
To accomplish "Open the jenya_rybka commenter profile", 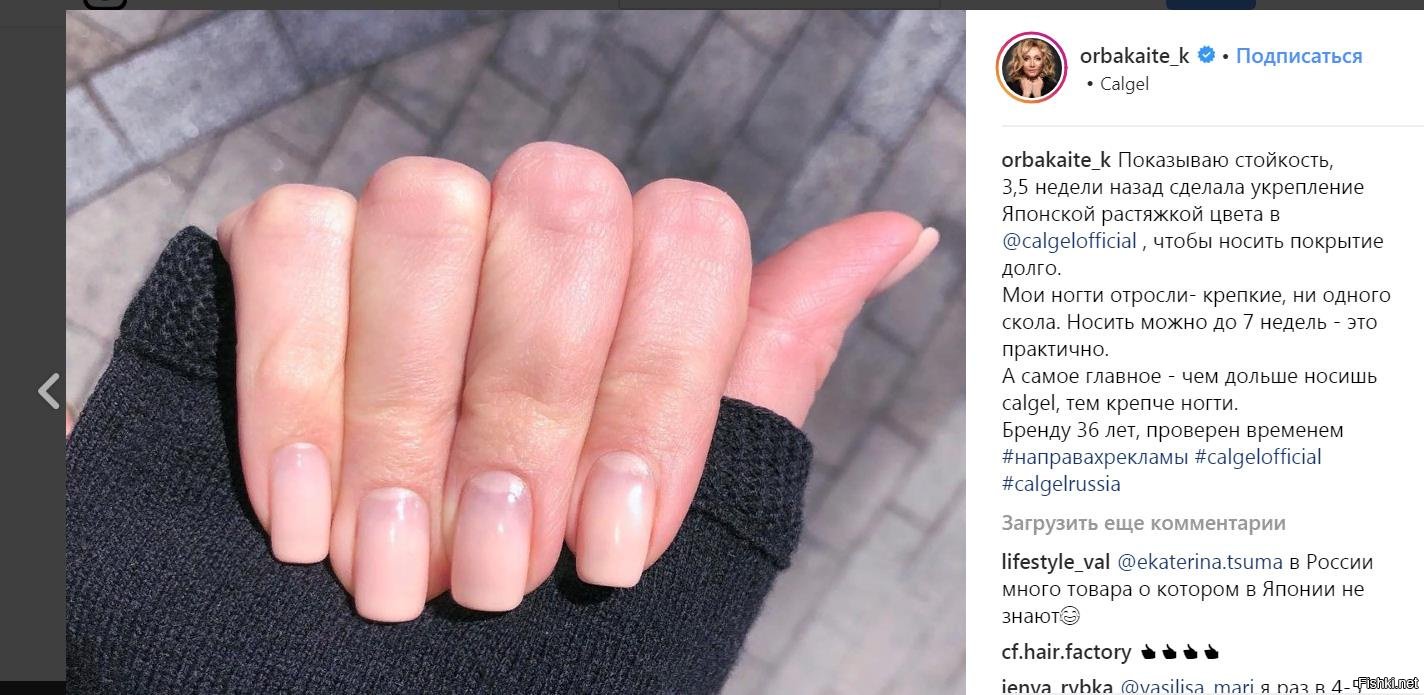I will coord(1056,686).
